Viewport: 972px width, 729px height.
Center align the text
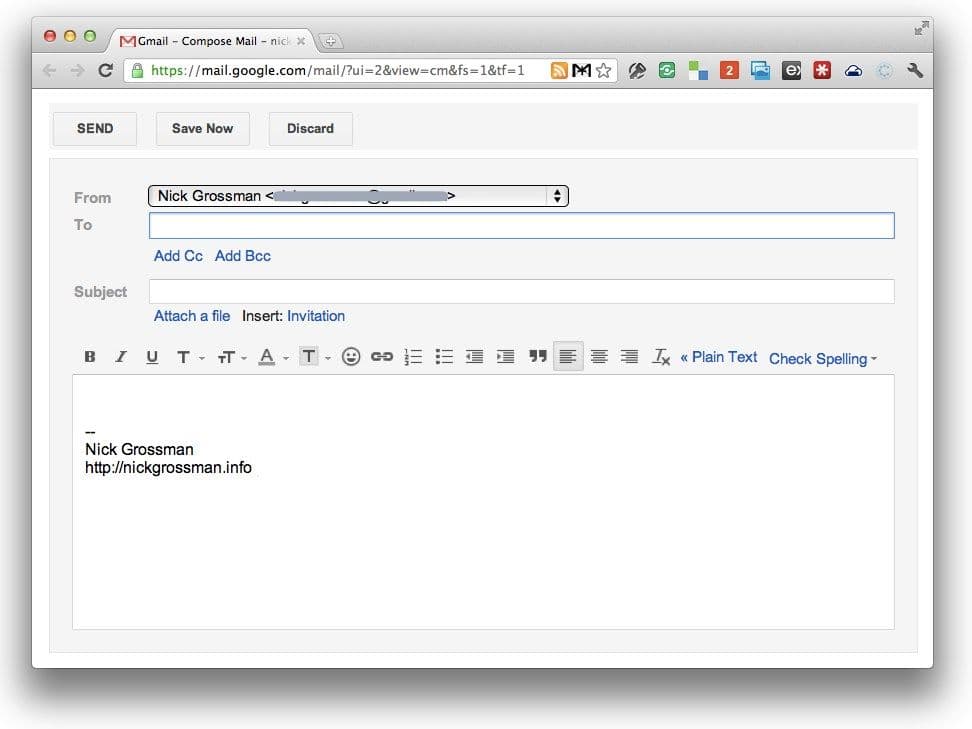pos(599,357)
